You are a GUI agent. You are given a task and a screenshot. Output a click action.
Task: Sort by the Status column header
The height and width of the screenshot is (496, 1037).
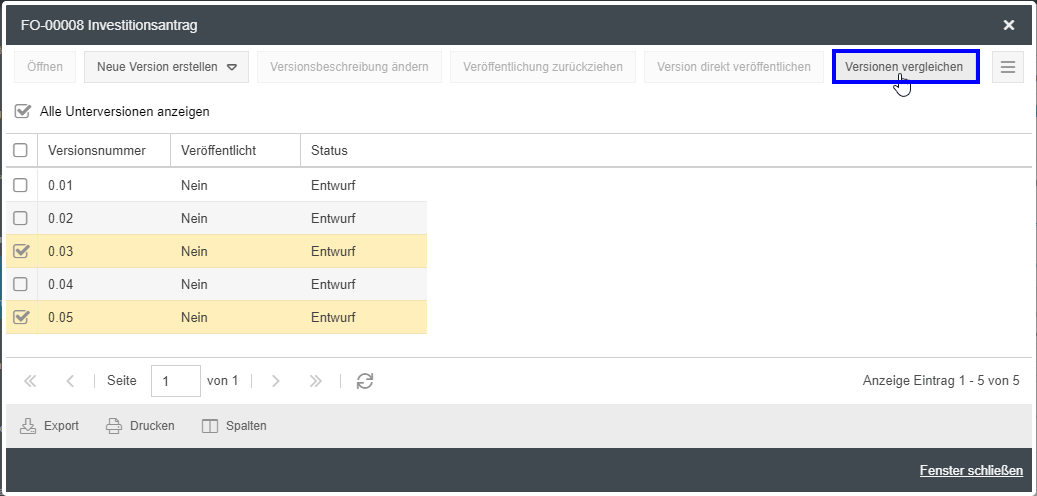pyautogui.click(x=329, y=151)
